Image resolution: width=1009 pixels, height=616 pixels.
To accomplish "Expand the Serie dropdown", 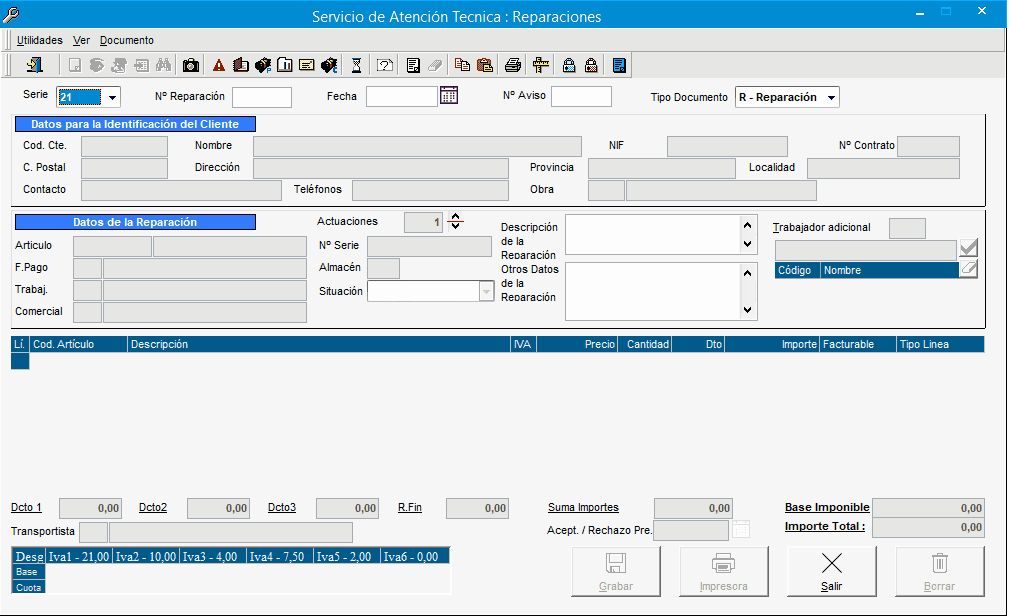I will [x=112, y=97].
